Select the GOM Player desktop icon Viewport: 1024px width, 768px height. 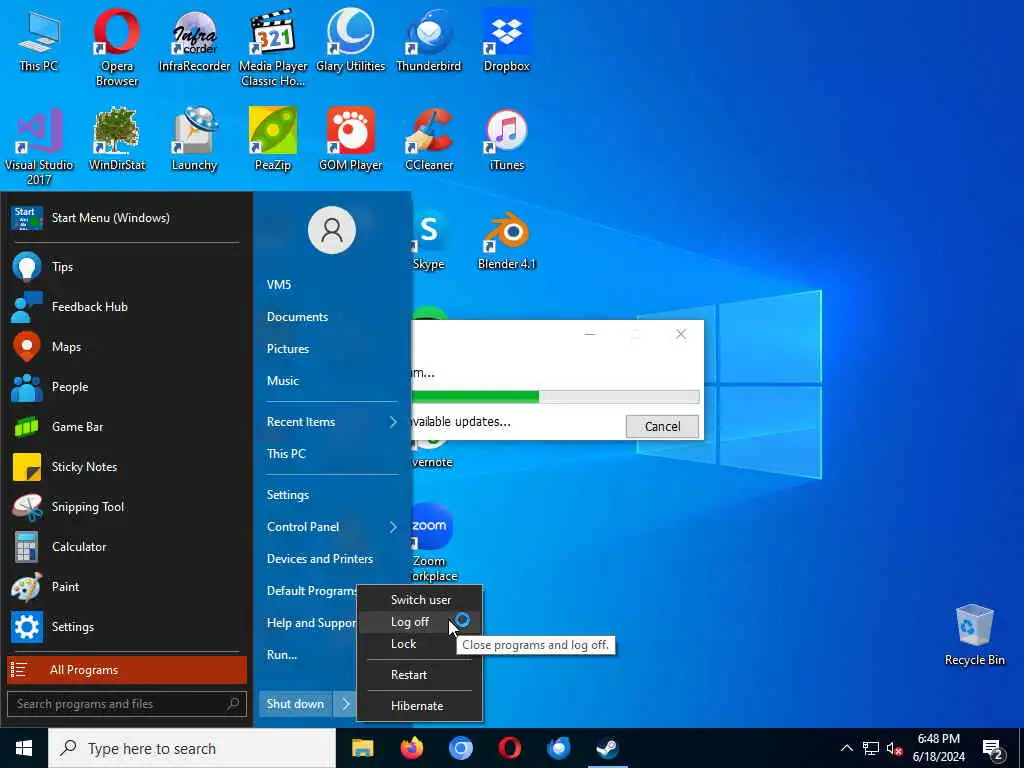[351, 139]
